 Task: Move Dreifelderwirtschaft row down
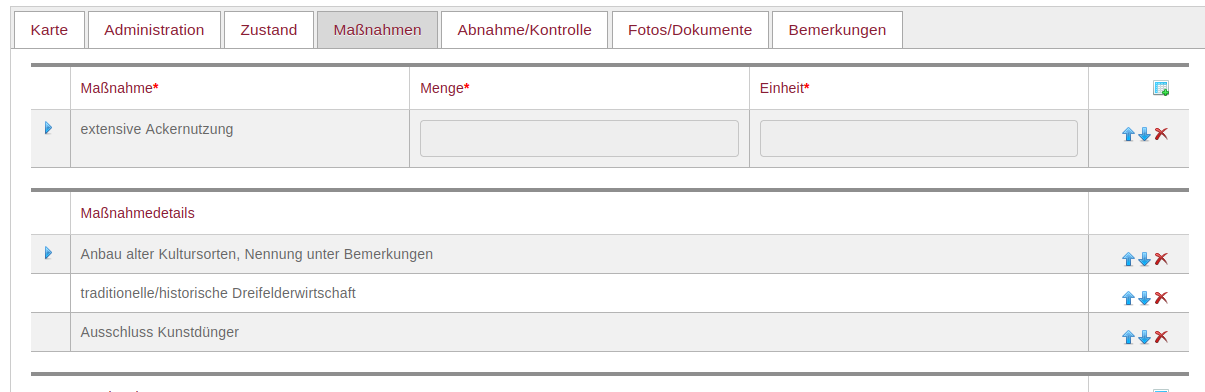(x=1144, y=298)
